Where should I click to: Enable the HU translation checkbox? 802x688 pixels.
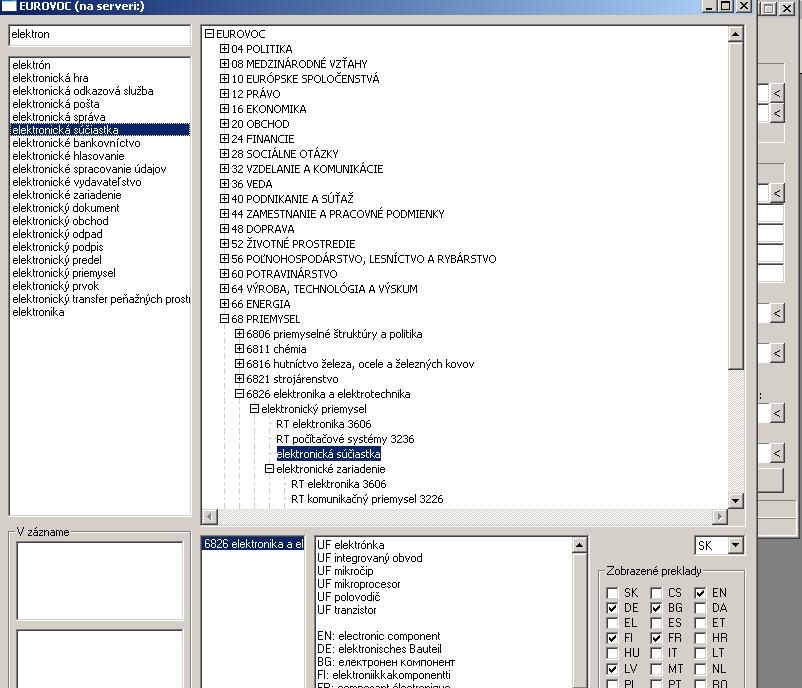click(x=612, y=653)
